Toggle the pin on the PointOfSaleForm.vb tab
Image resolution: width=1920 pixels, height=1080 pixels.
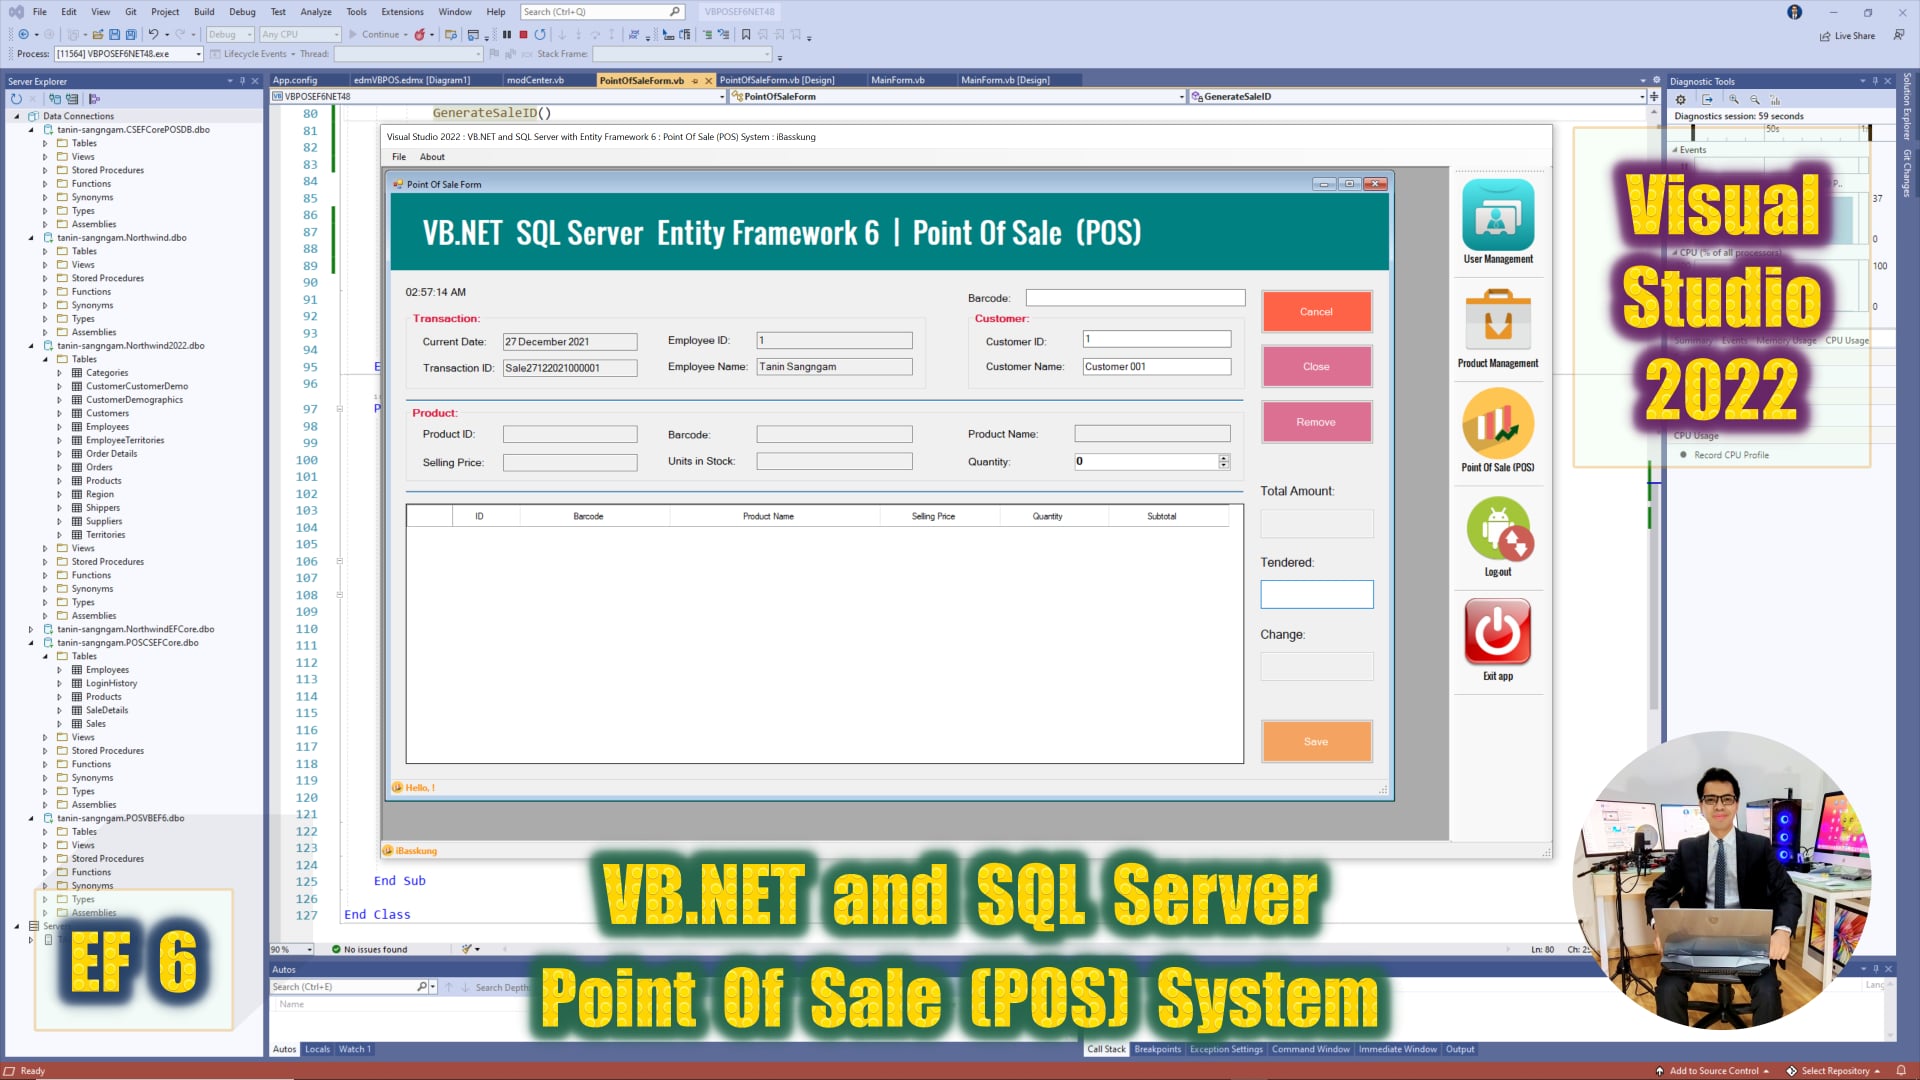pyautogui.click(x=695, y=80)
